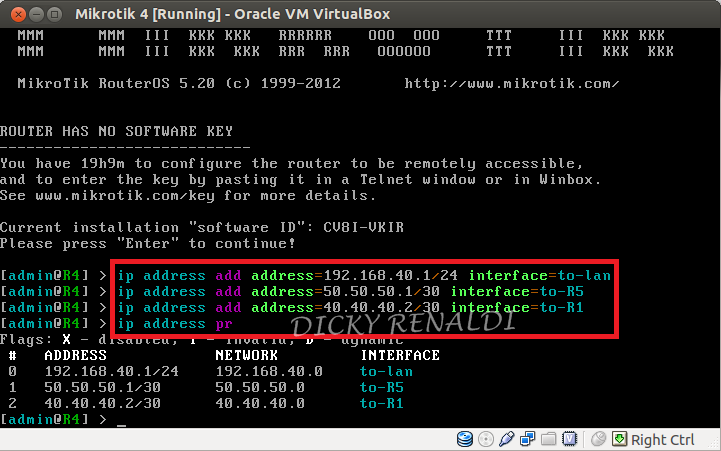Maximize the Mikrotik 4 VirtualBox window
This screenshot has width=721, height=451.
55,14
